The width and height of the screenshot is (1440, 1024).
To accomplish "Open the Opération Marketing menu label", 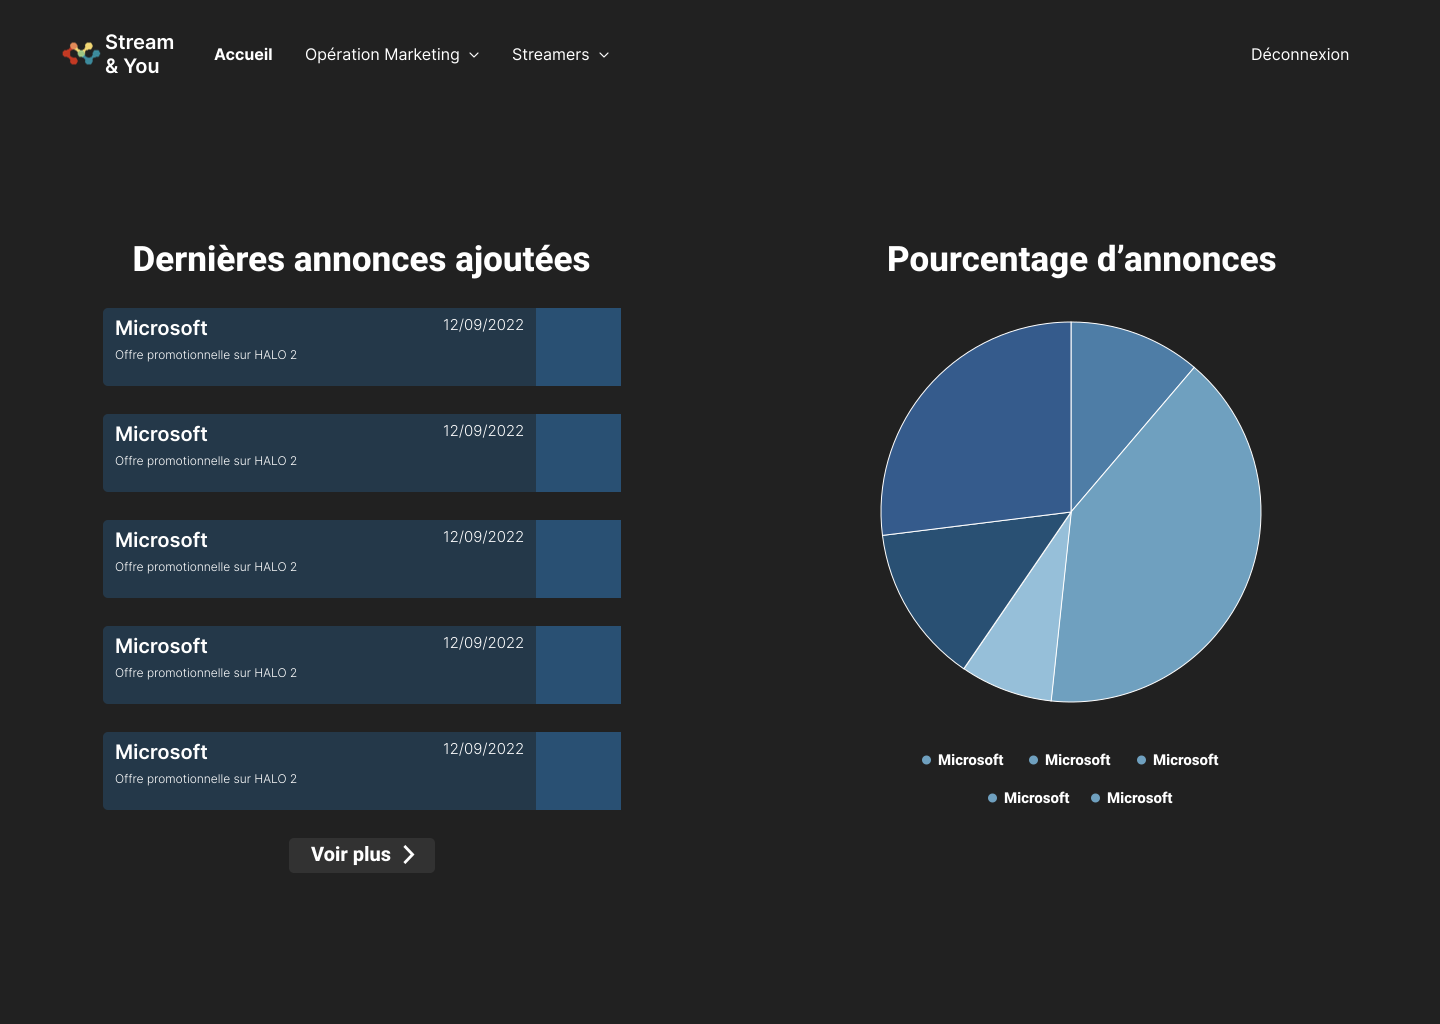I will point(382,55).
